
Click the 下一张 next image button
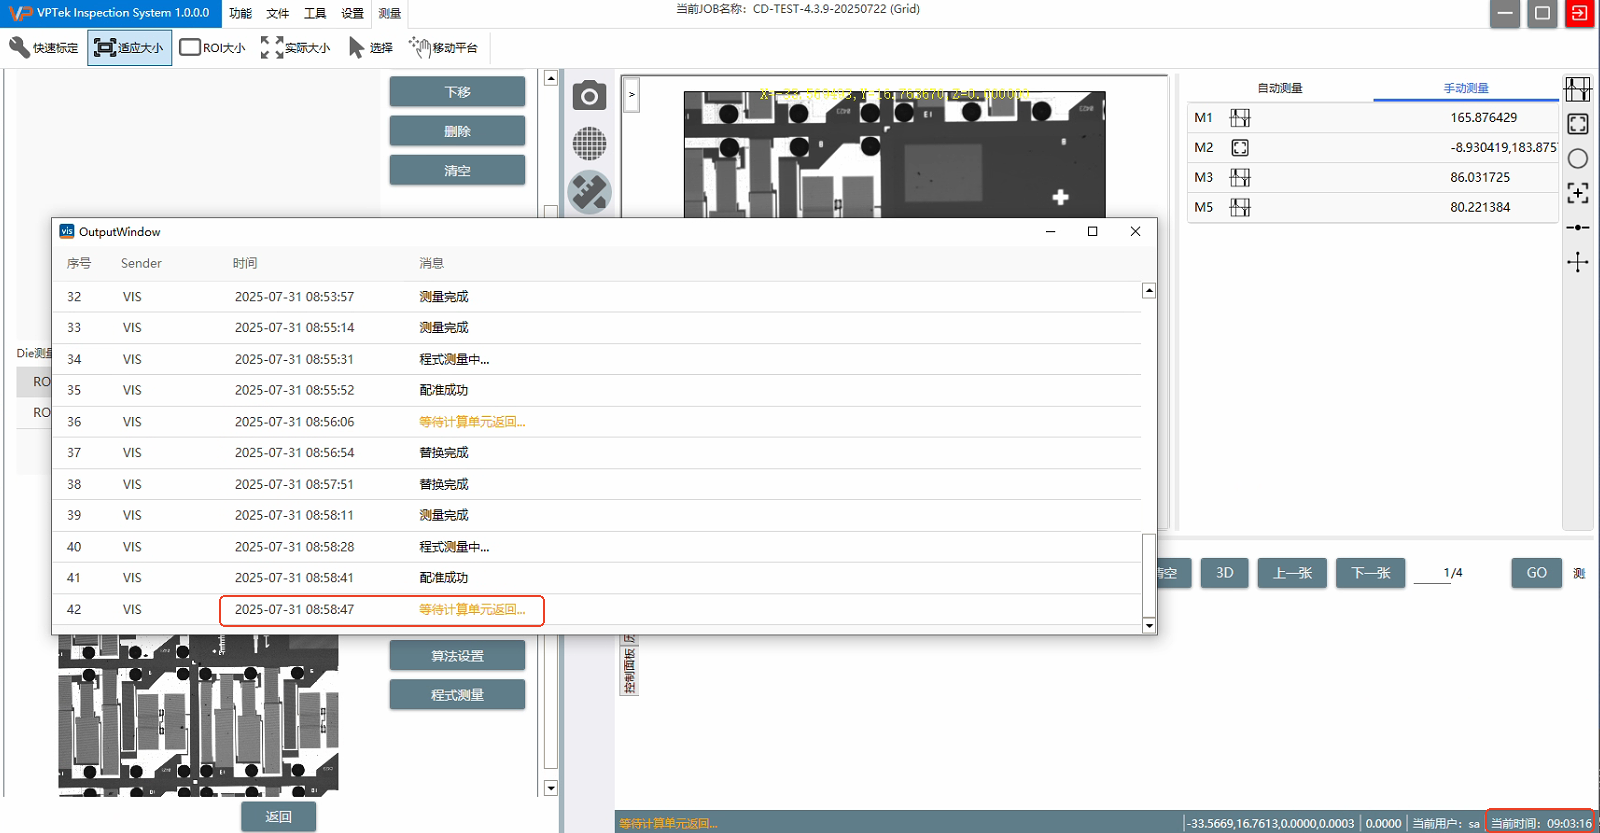pos(1370,573)
